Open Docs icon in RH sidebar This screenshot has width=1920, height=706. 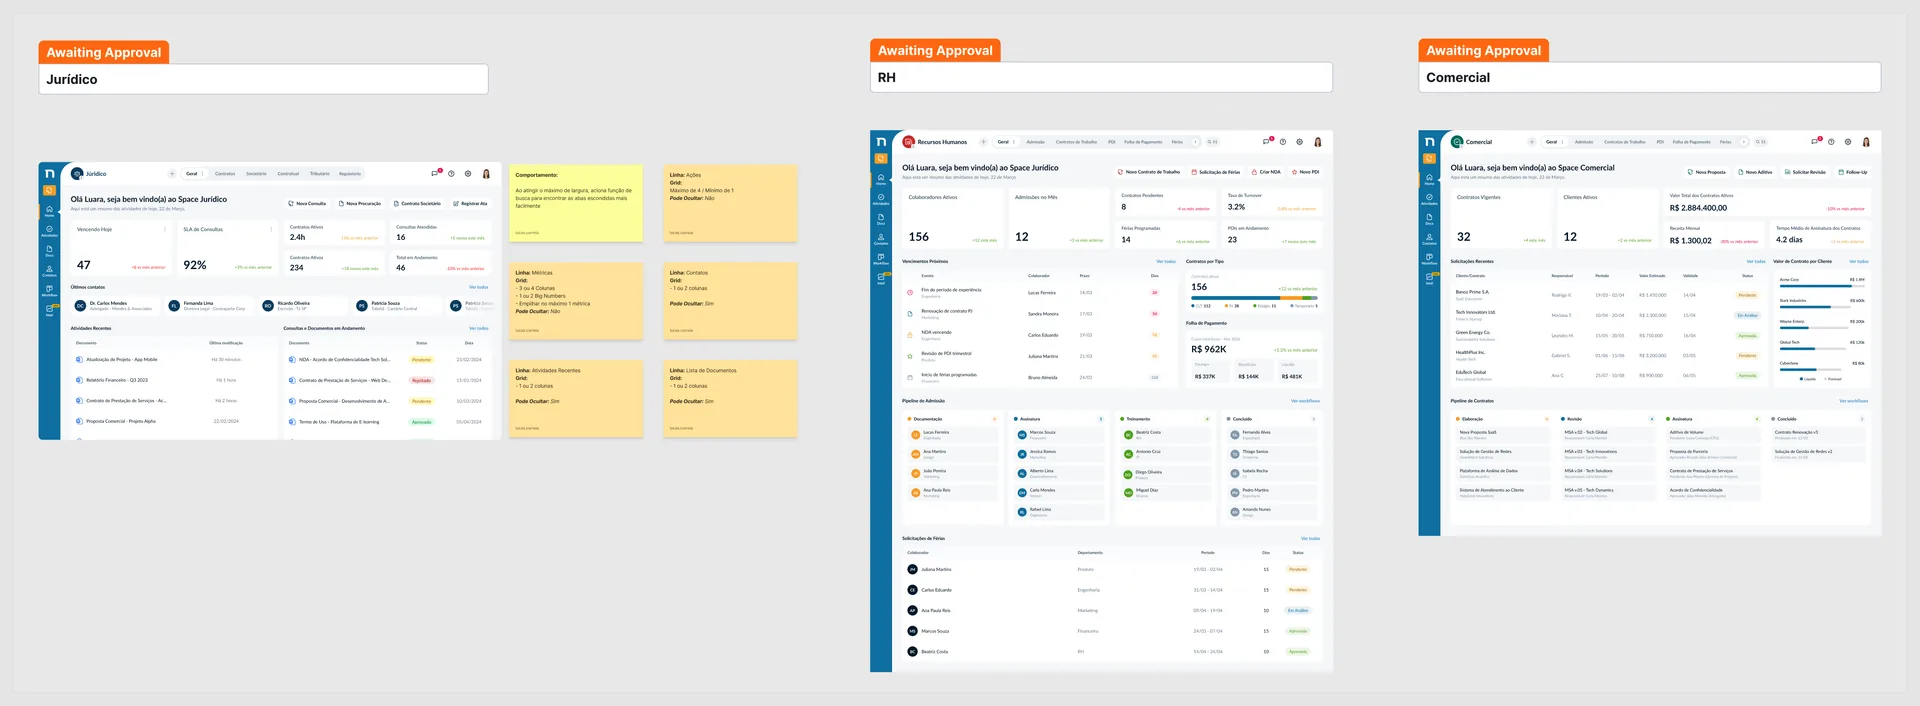click(881, 218)
